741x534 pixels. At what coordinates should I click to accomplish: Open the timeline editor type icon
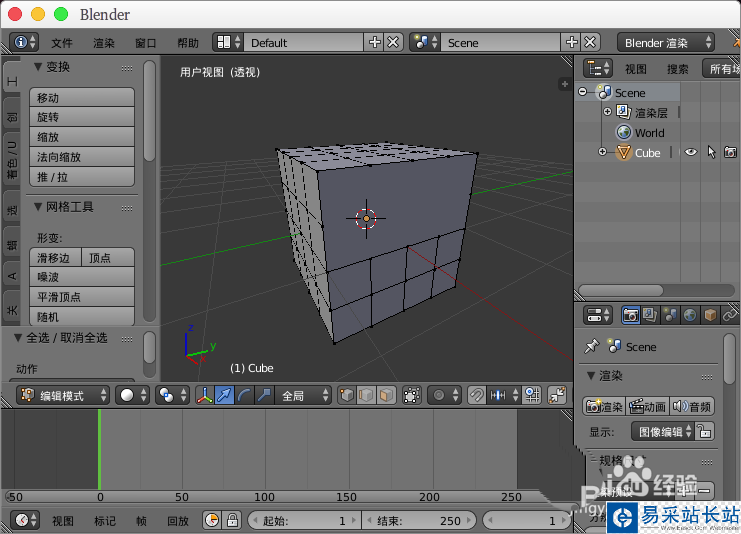pyautogui.click(x=25, y=520)
